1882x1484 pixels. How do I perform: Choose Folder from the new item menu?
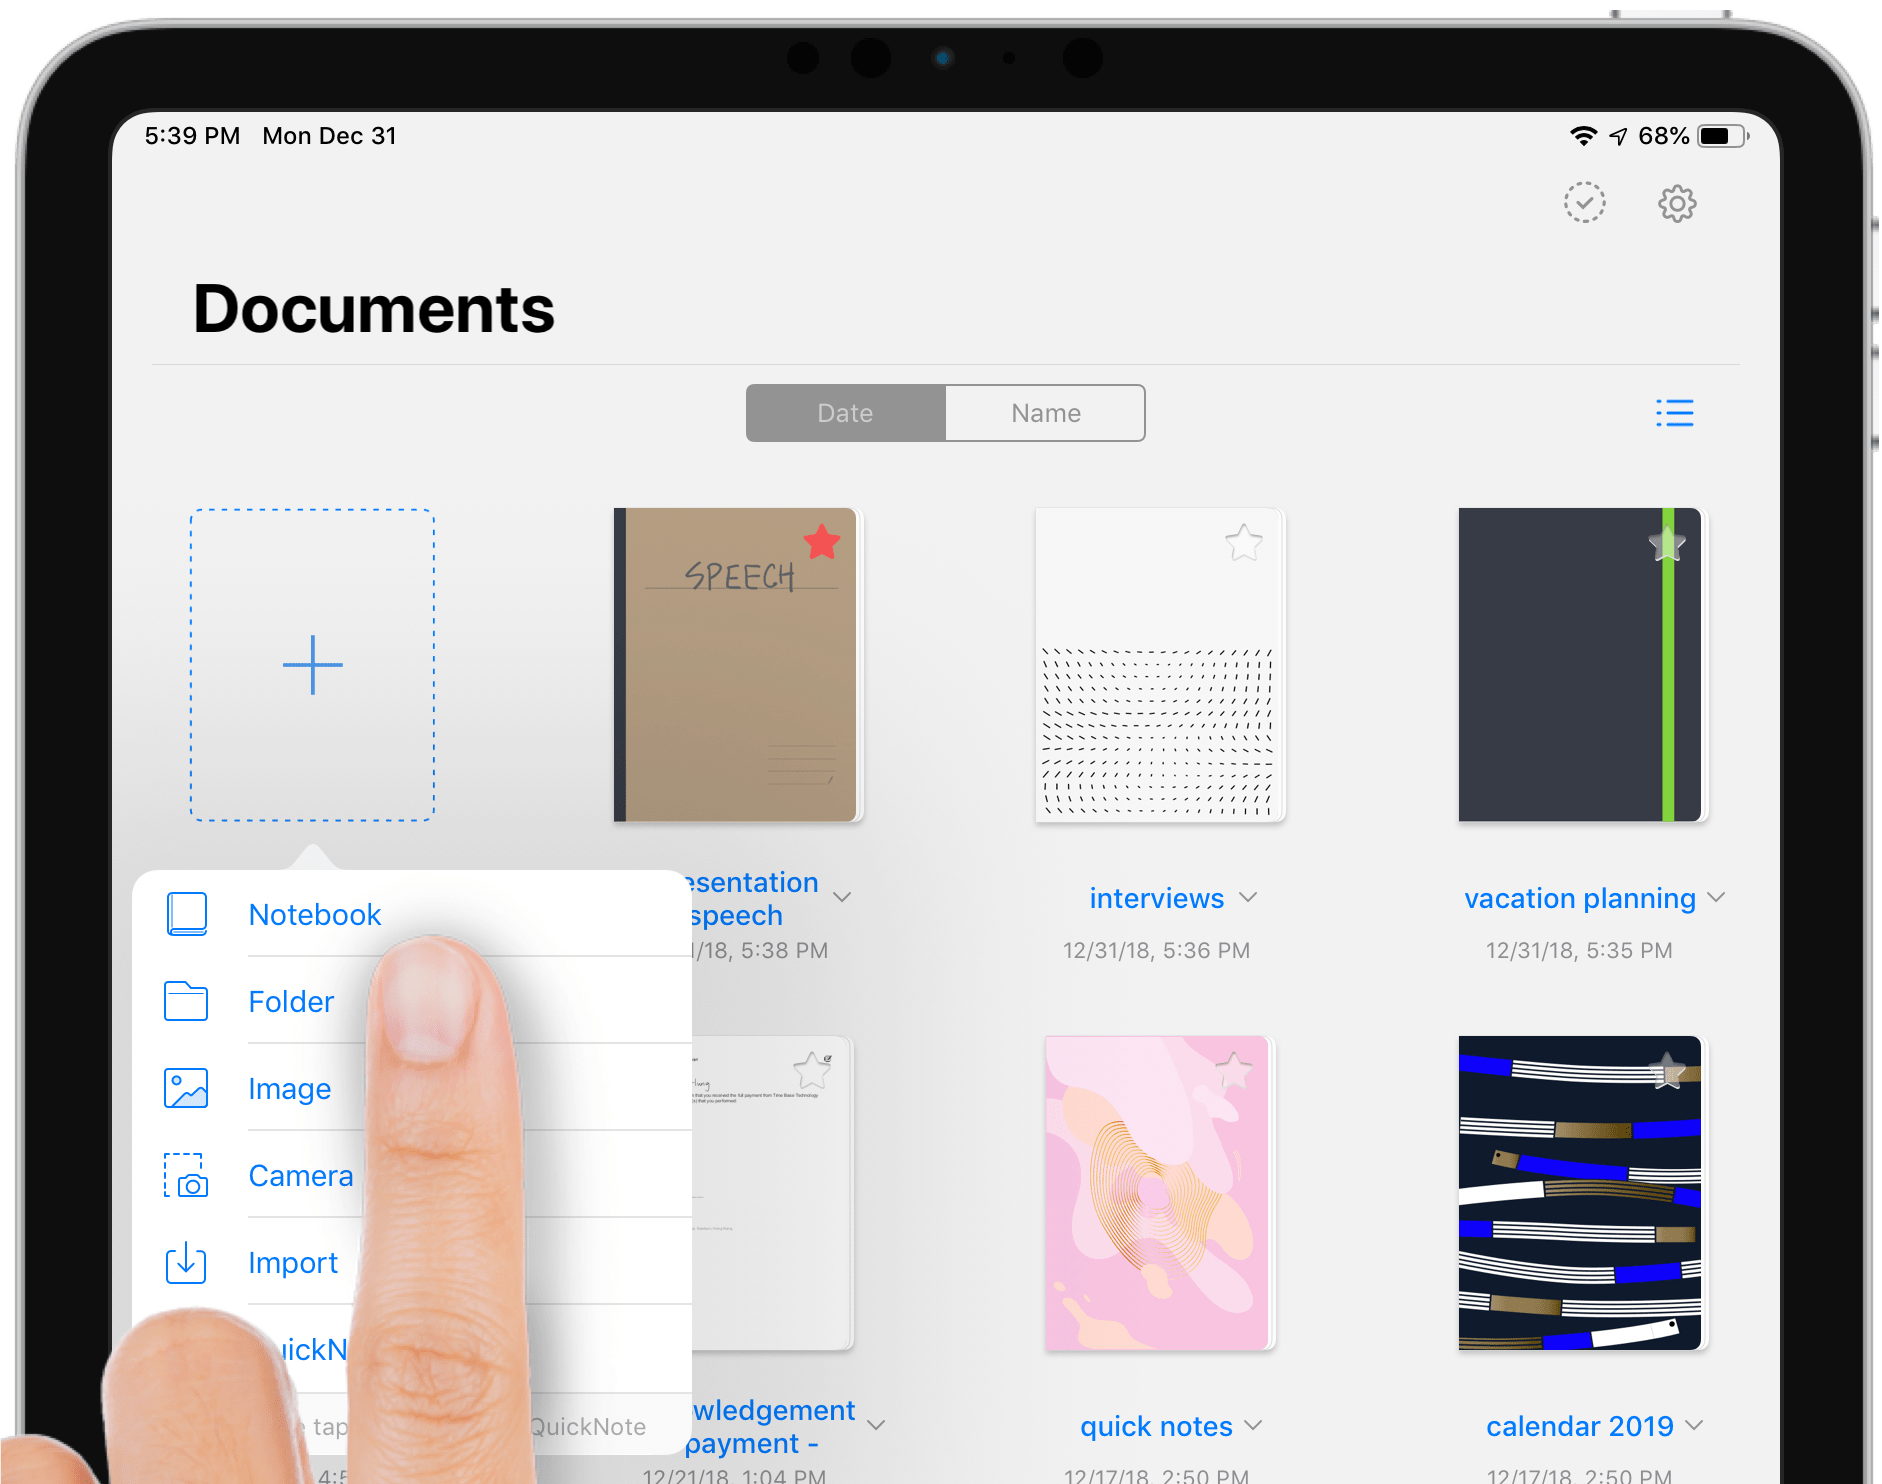pyautogui.click(x=291, y=1001)
